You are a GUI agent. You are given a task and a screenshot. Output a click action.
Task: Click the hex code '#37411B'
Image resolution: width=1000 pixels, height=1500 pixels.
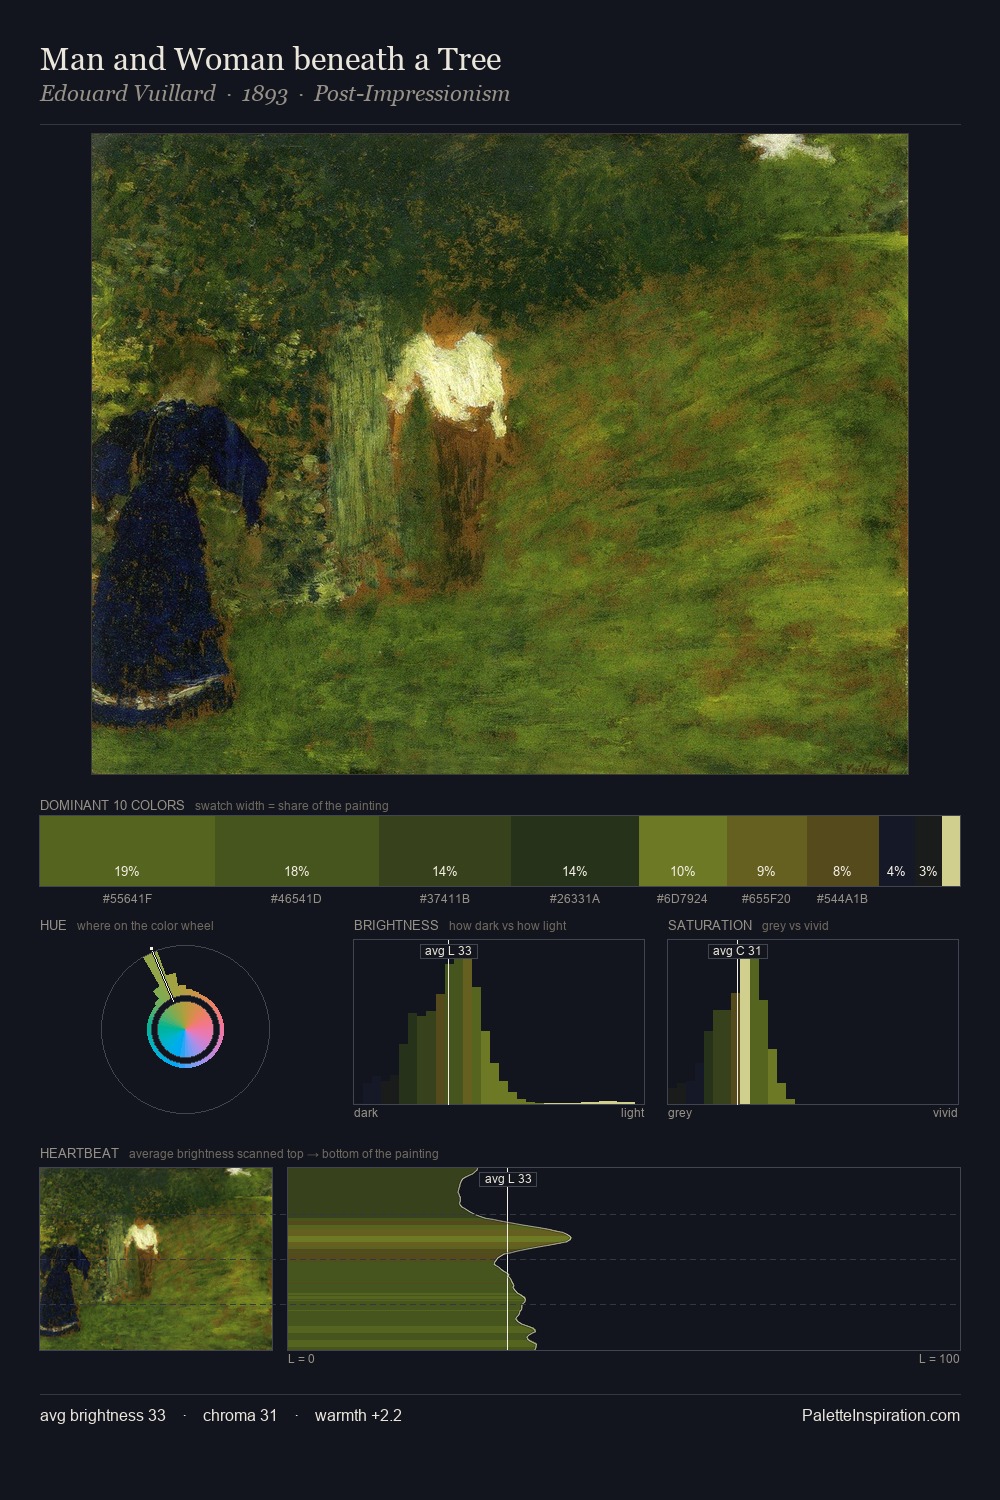point(445,899)
